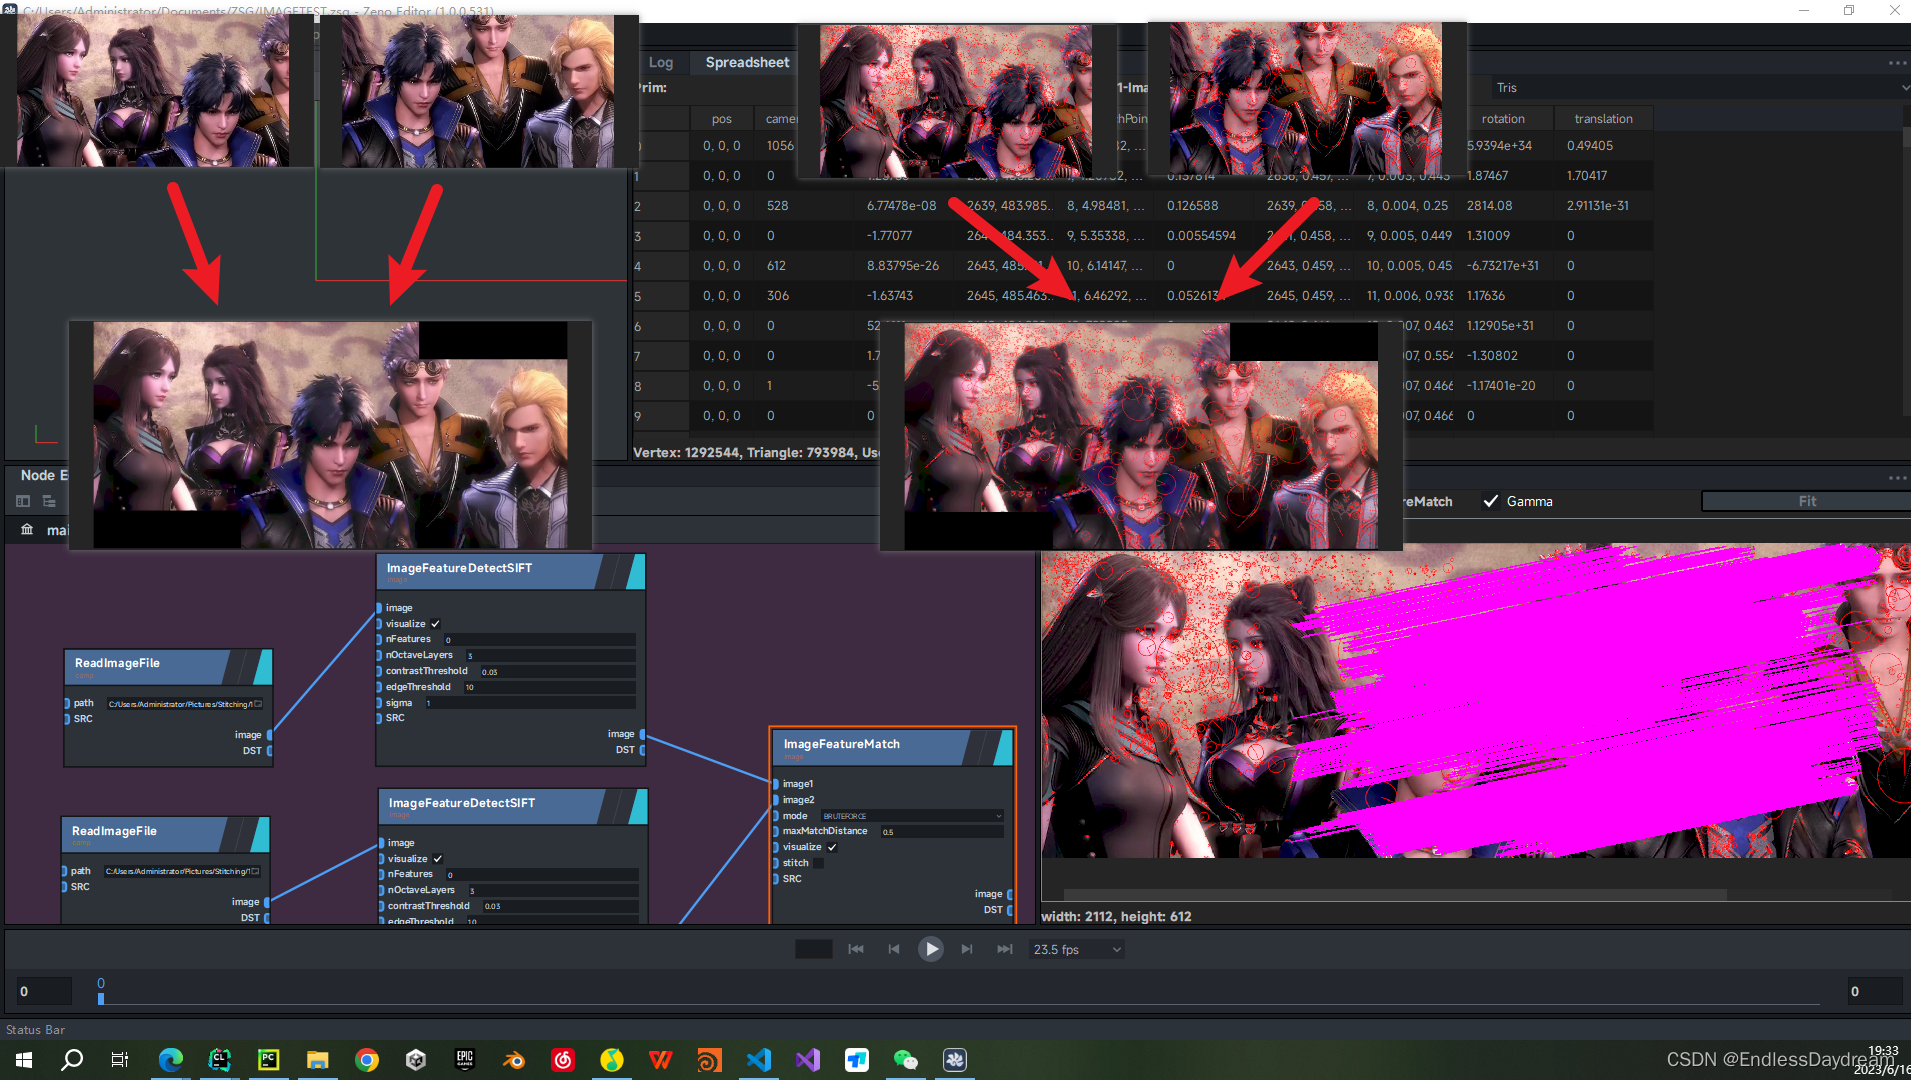Image resolution: width=1911 pixels, height=1080 pixels.
Task: Click the maxMatchDistance field showing 0.5
Action: tap(941, 832)
